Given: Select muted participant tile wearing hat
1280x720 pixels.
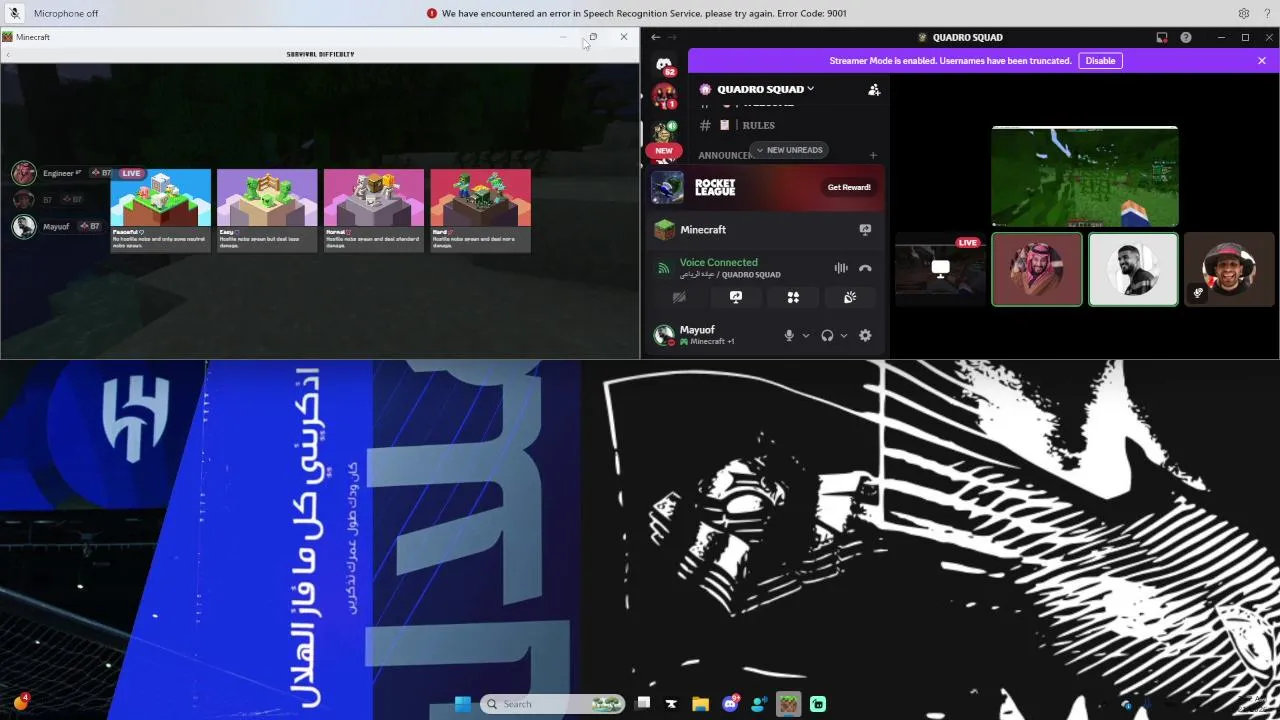Looking at the screenshot, I should (1229, 270).
